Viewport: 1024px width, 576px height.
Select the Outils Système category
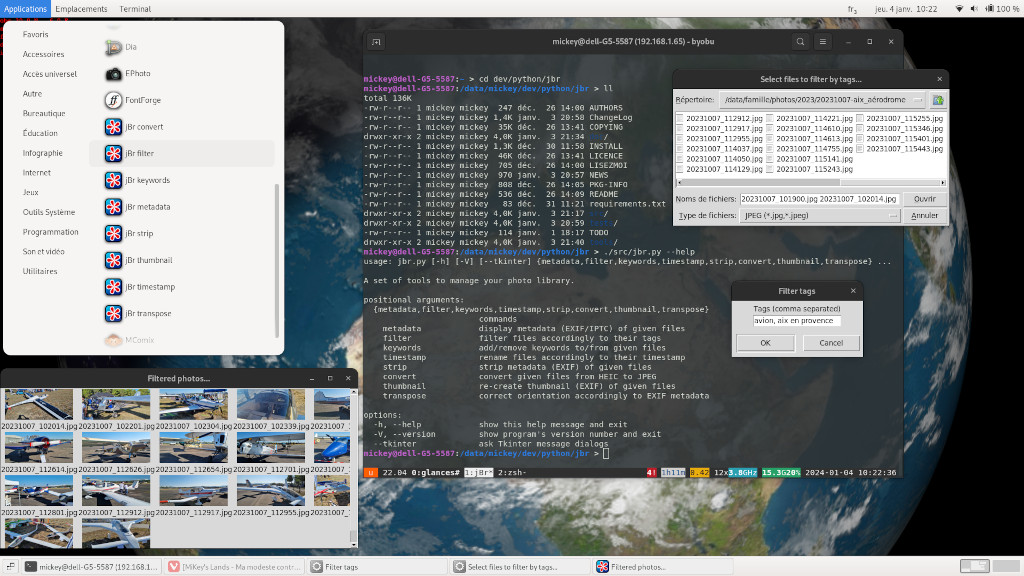[x=49, y=212]
